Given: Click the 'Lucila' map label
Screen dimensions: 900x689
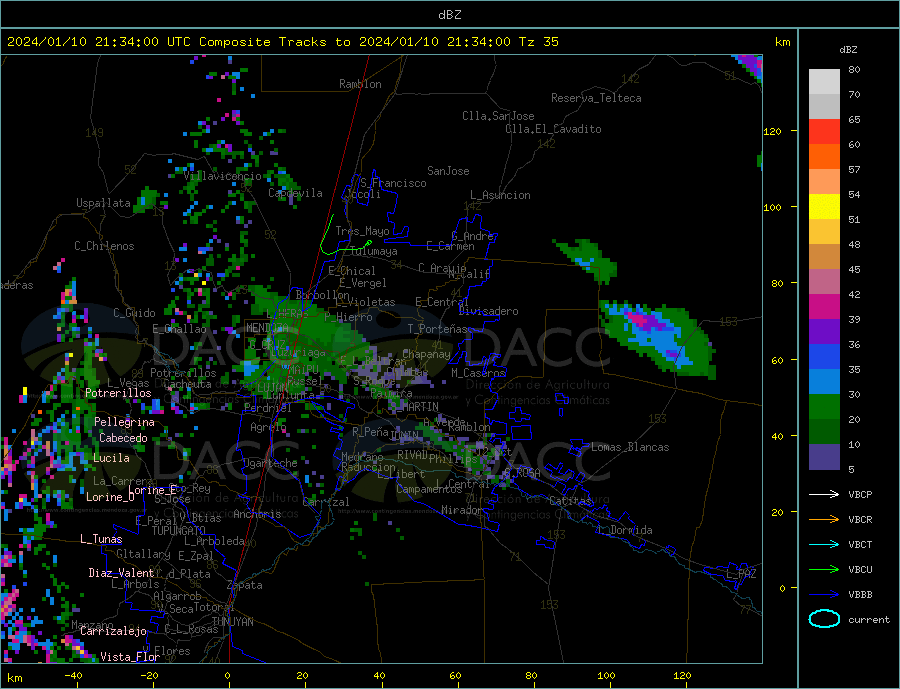Looking at the screenshot, I should pyautogui.click(x=111, y=459).
